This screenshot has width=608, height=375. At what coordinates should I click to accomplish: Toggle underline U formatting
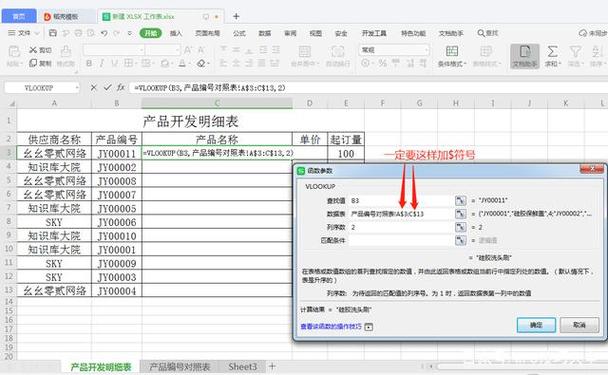tap(114, 63)
